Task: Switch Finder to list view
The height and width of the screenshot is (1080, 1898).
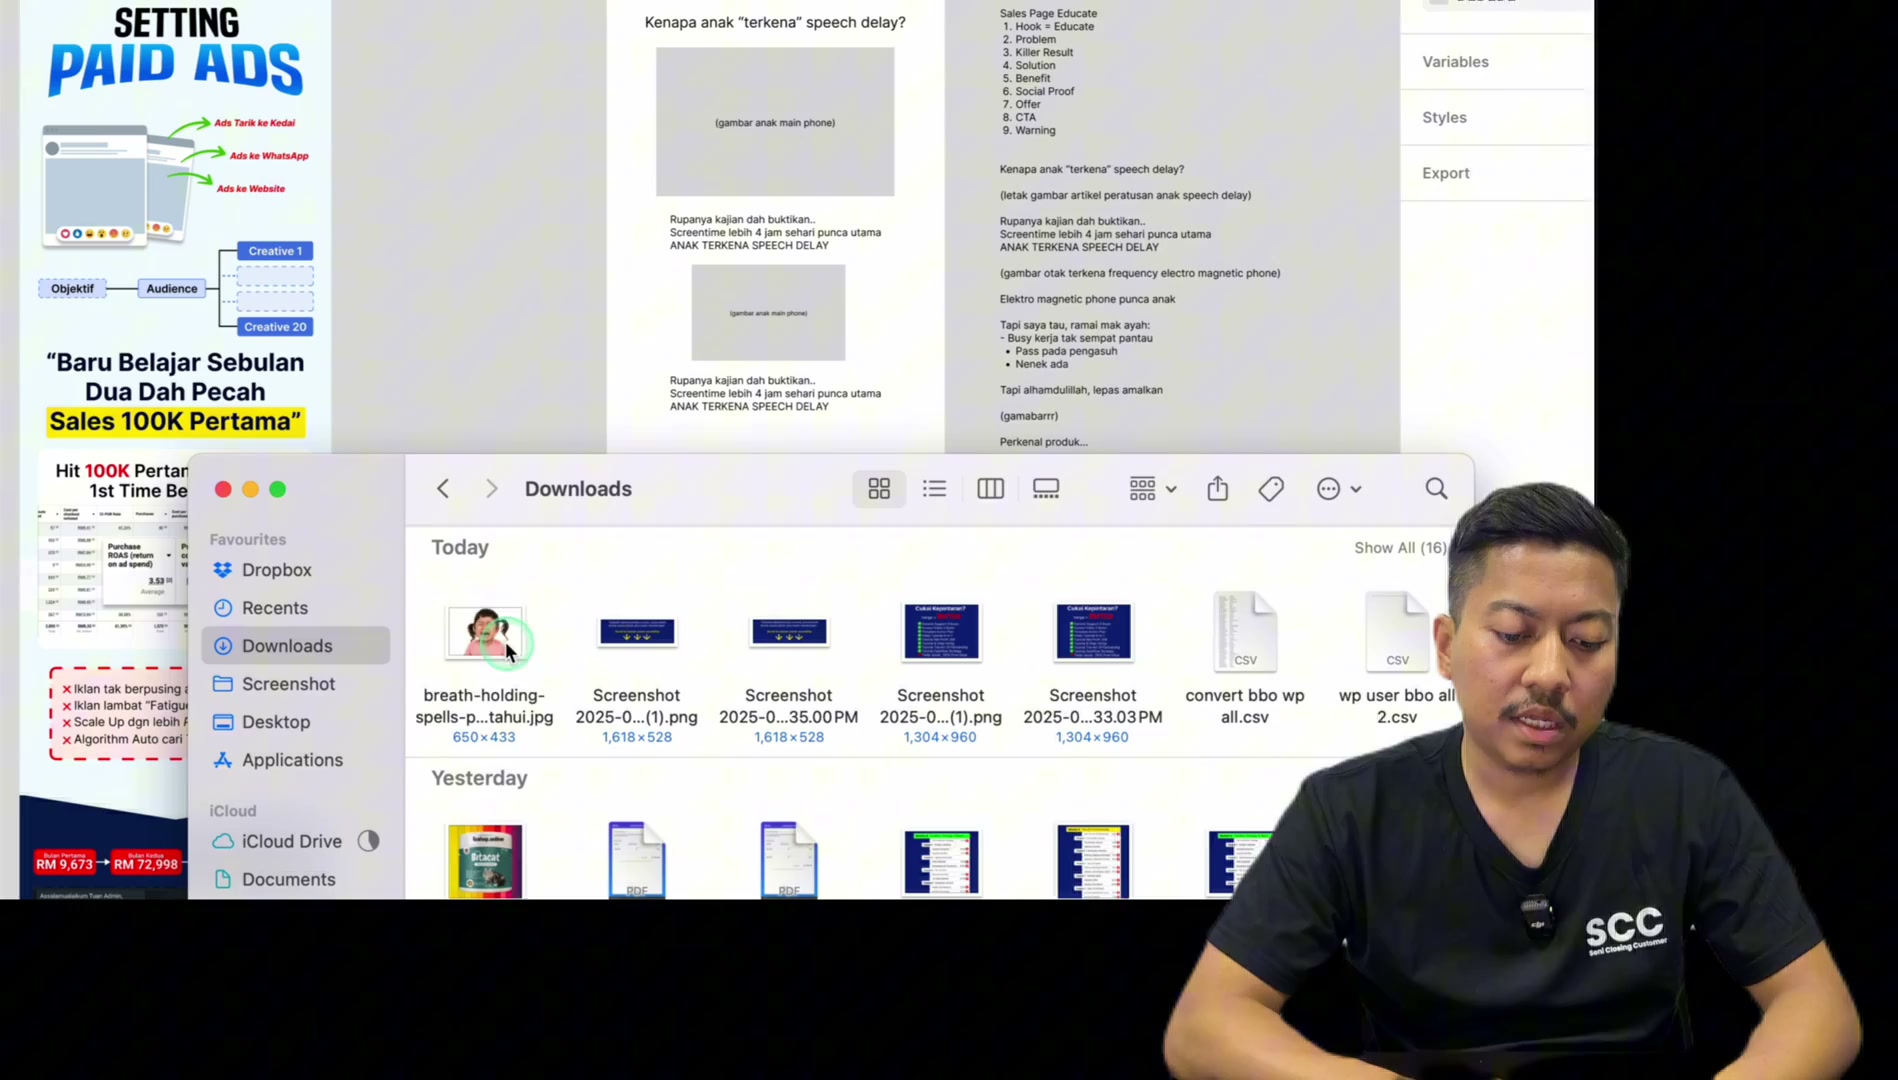Action: click(x=934, y=489)
